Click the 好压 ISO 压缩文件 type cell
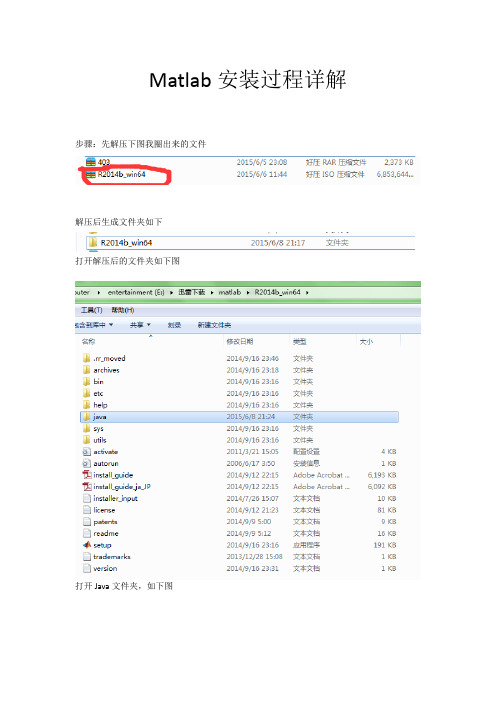Viewport: 496px width, 702px height. tap(335, 175)
